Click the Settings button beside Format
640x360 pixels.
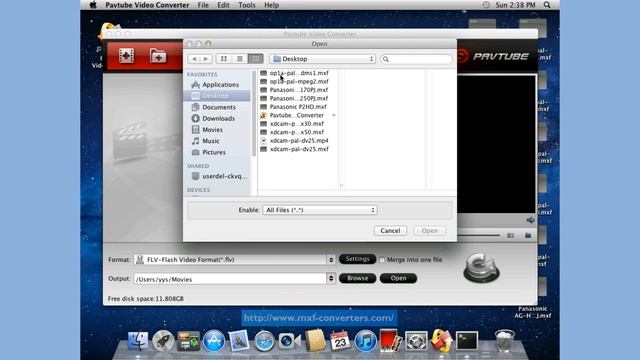tap(357, 259)
